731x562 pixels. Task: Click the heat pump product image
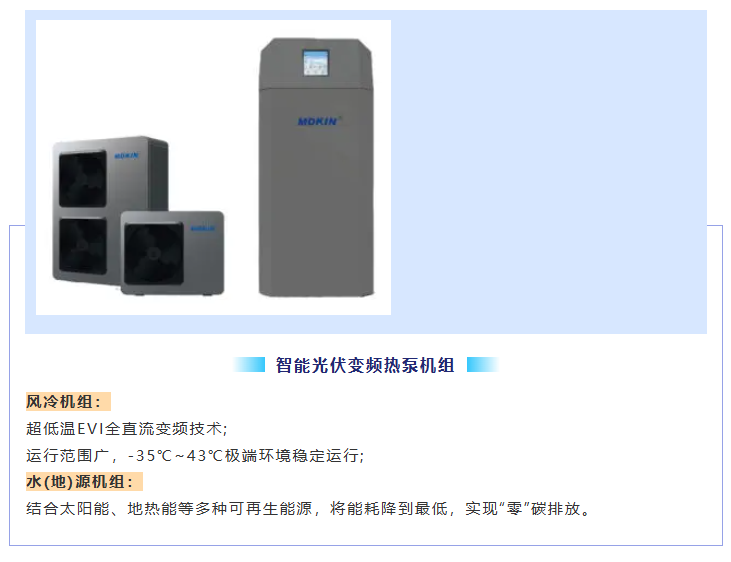point(214,167)
